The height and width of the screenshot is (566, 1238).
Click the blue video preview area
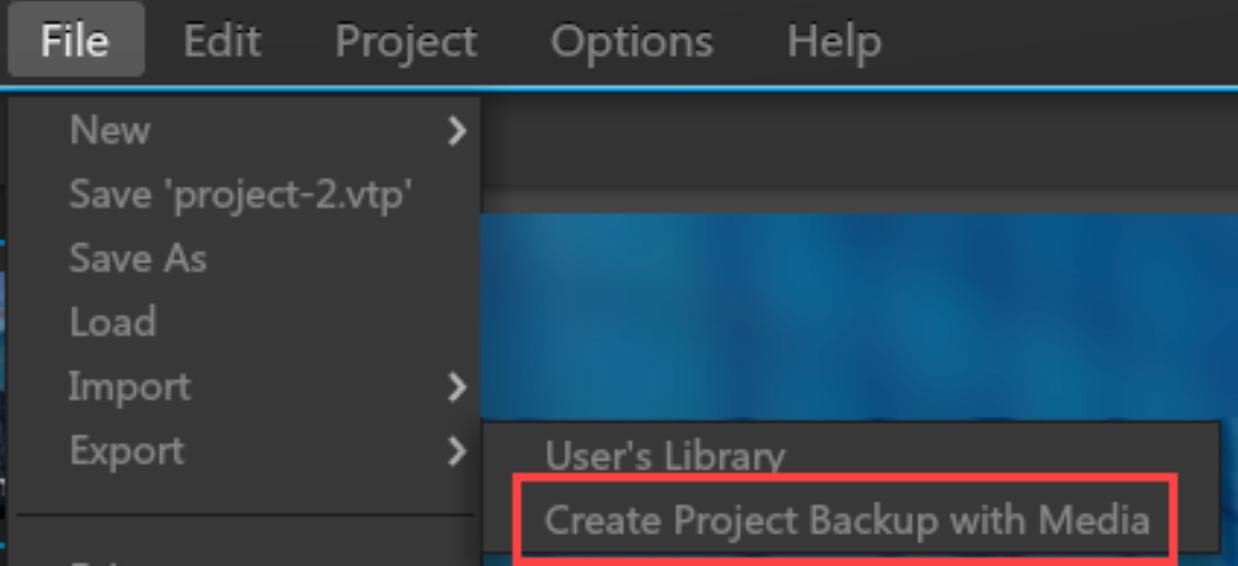[x=860, y=315]
